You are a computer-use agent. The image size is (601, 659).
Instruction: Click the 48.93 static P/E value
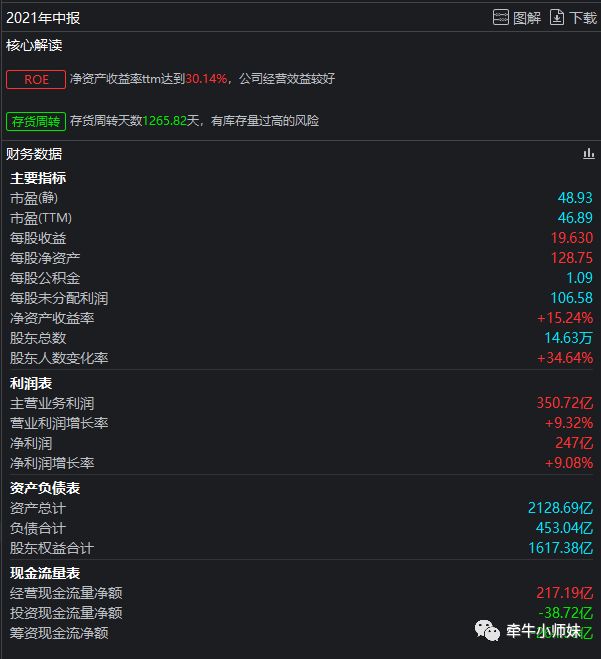[575, 198]
